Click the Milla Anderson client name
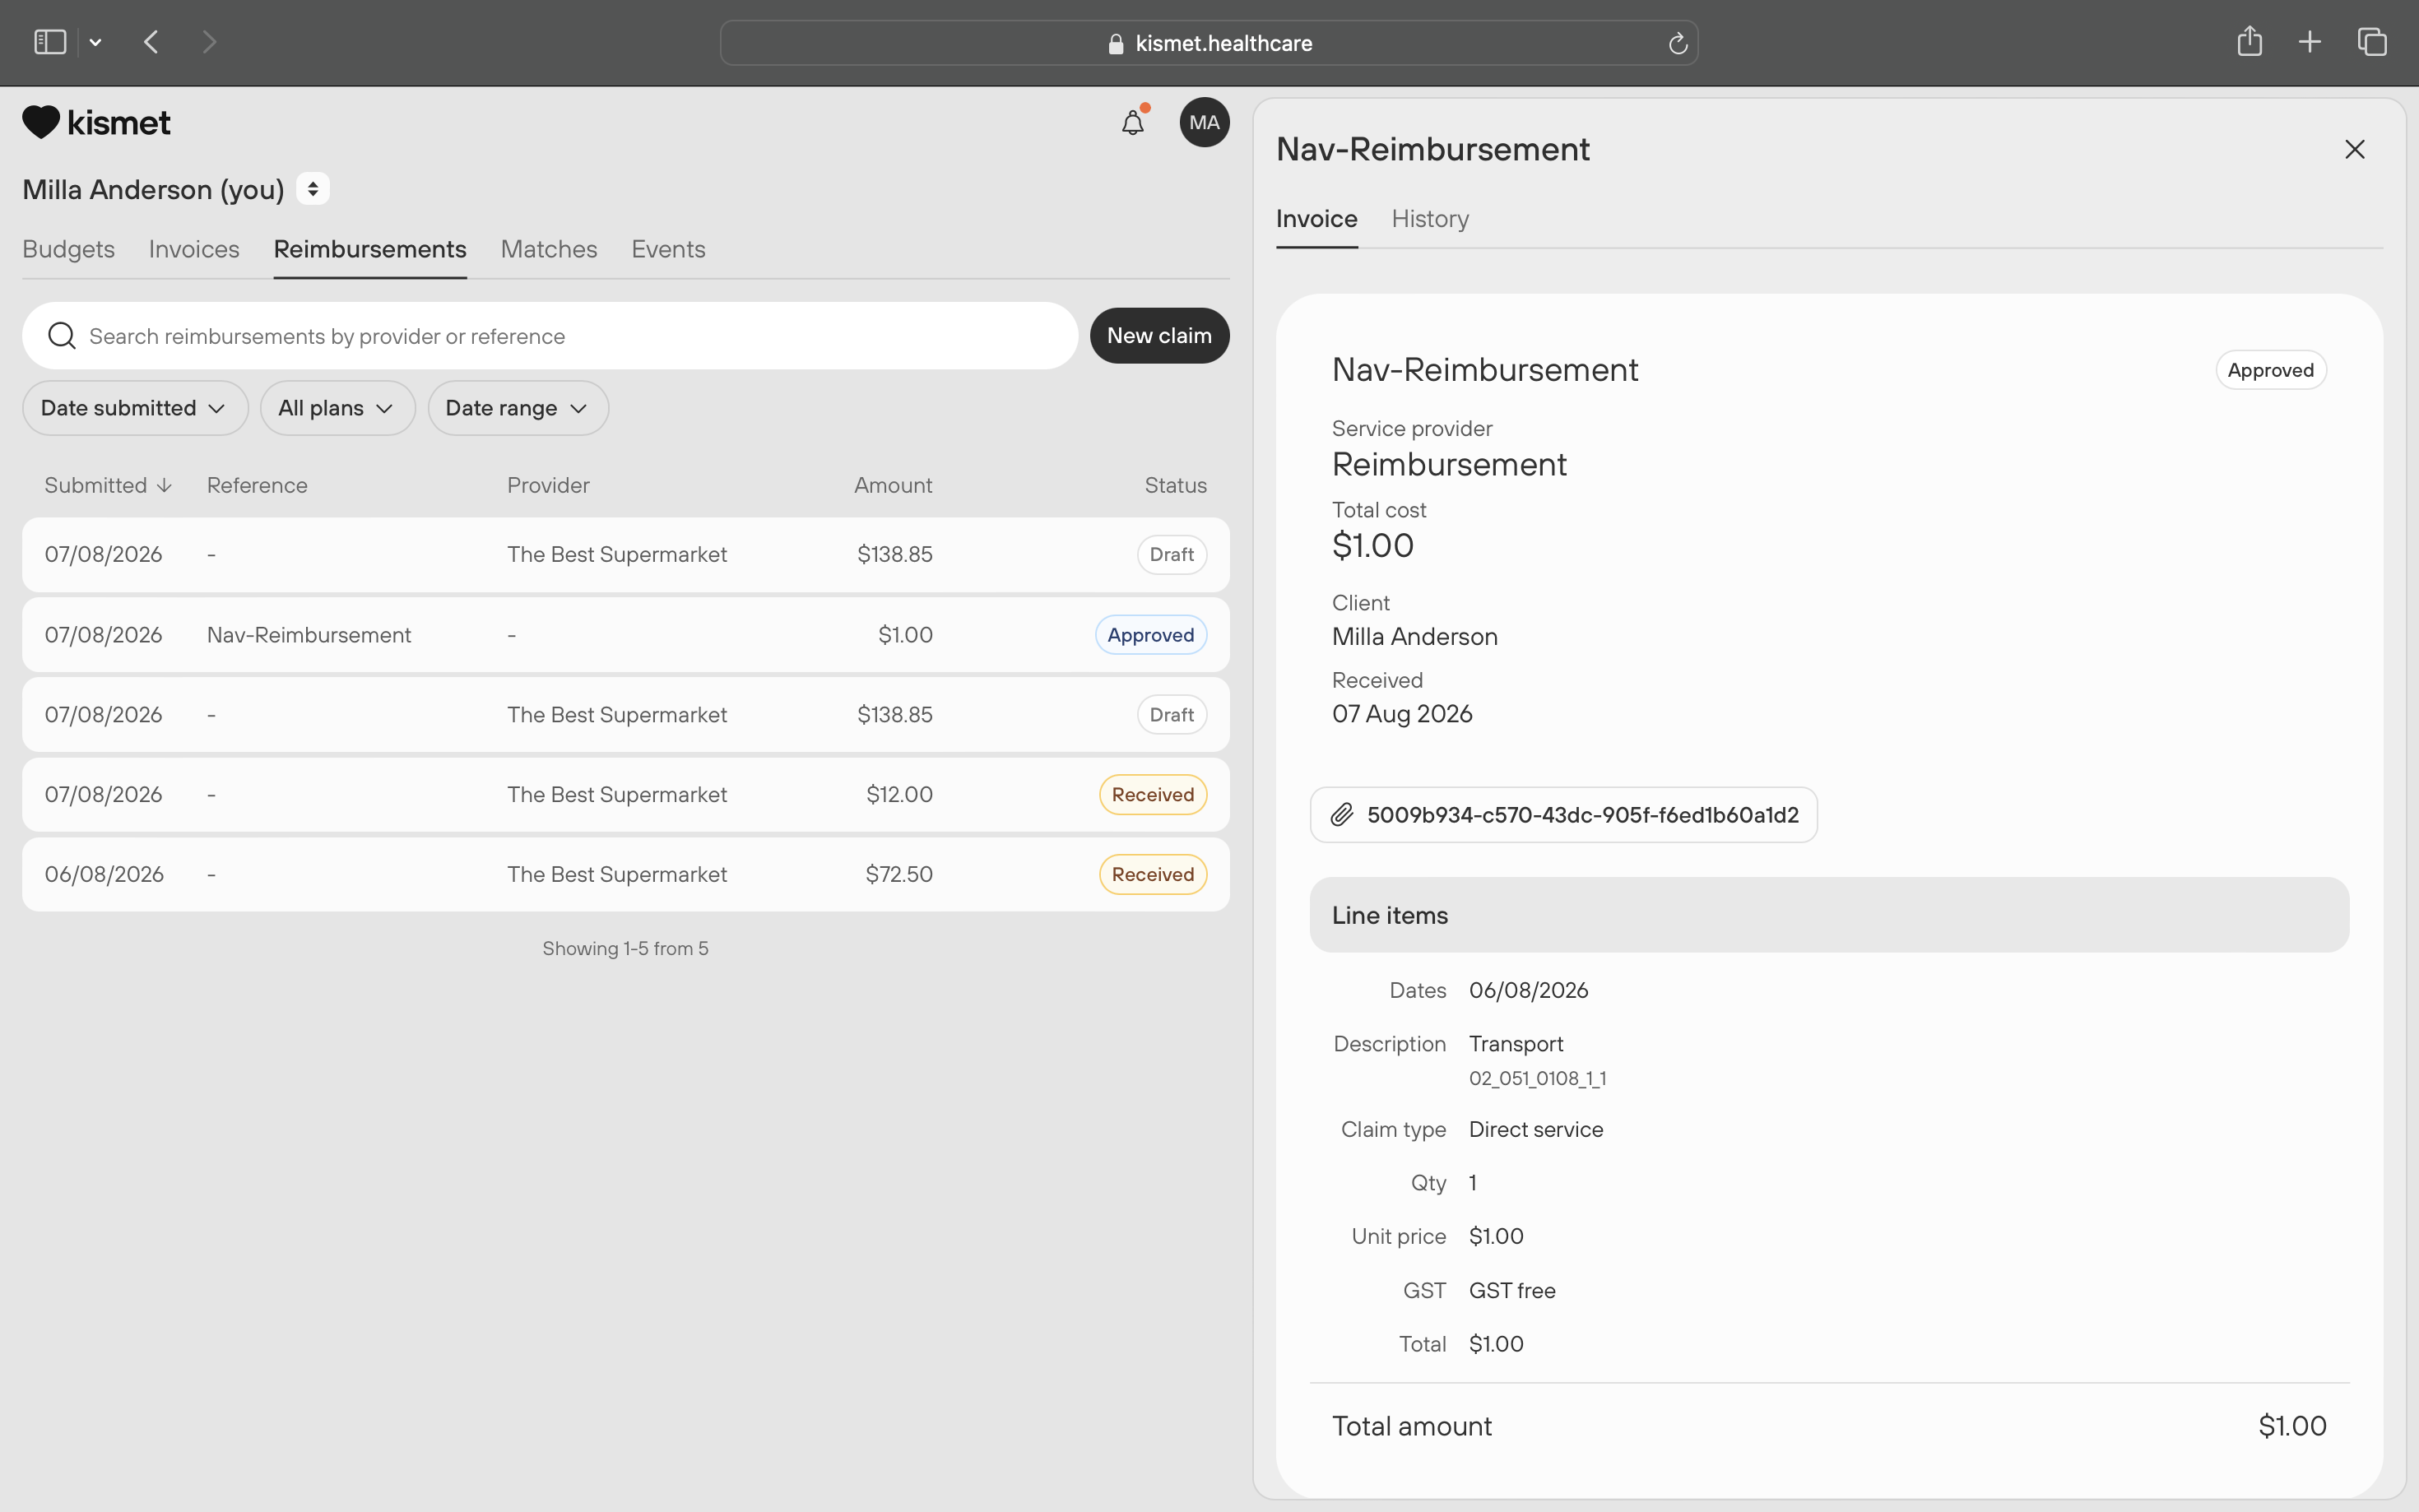This screenshot has height=1512, width=2419. coord(1414,637)
